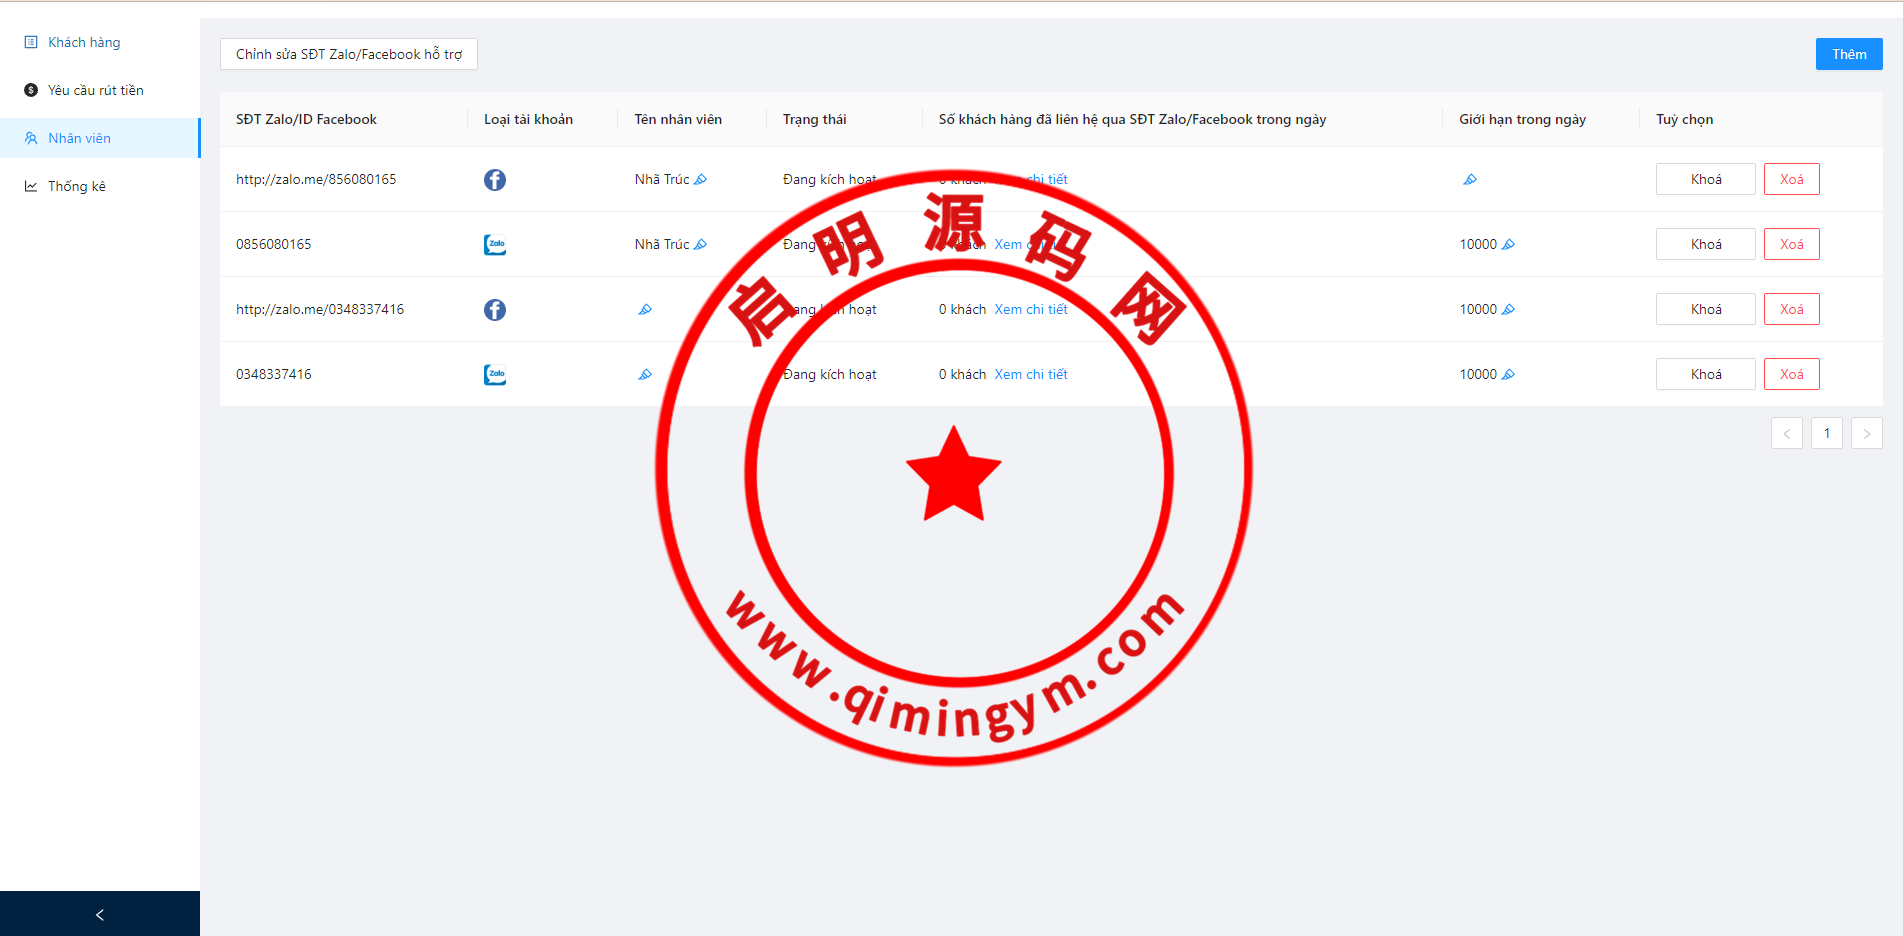Open Xem chi tiết for 0348337416
Viewport: 1903px width, 936px height.
(1031, 374)
